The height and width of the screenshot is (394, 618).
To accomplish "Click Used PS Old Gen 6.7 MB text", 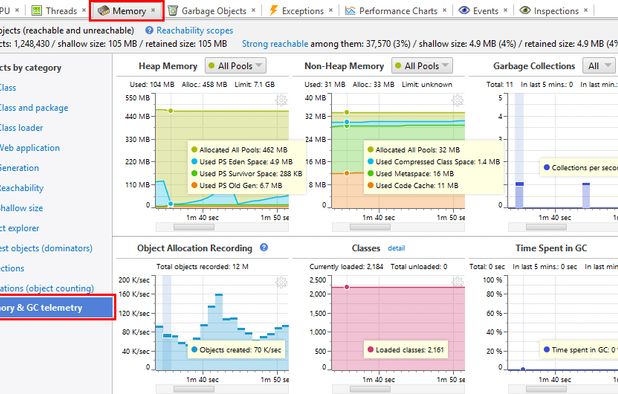I will (x=241, y=185).
